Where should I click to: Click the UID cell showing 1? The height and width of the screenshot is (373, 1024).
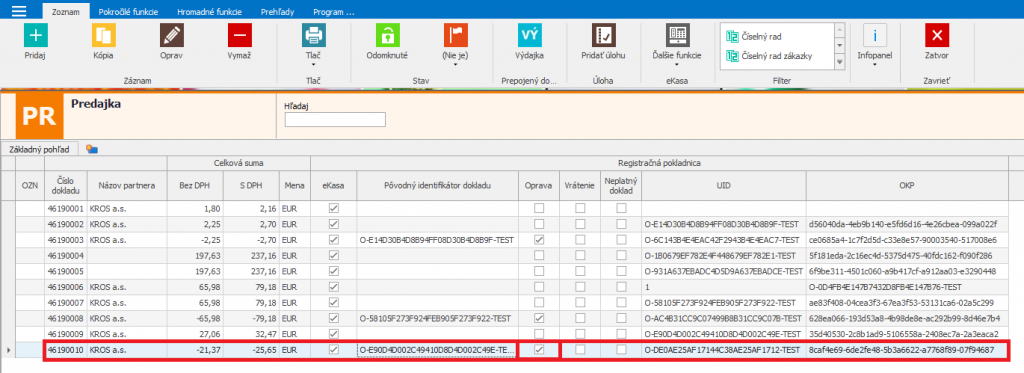[724, 287]
